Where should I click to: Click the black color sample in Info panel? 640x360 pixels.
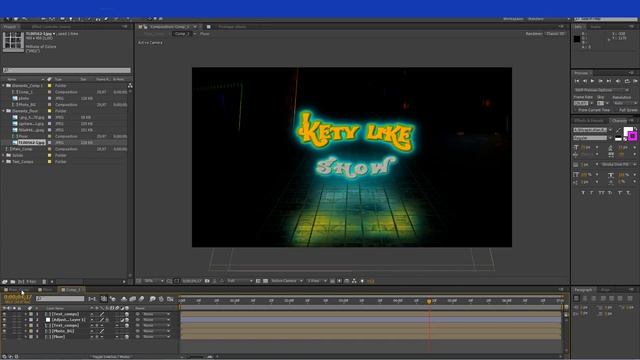[x=577, y=39]
